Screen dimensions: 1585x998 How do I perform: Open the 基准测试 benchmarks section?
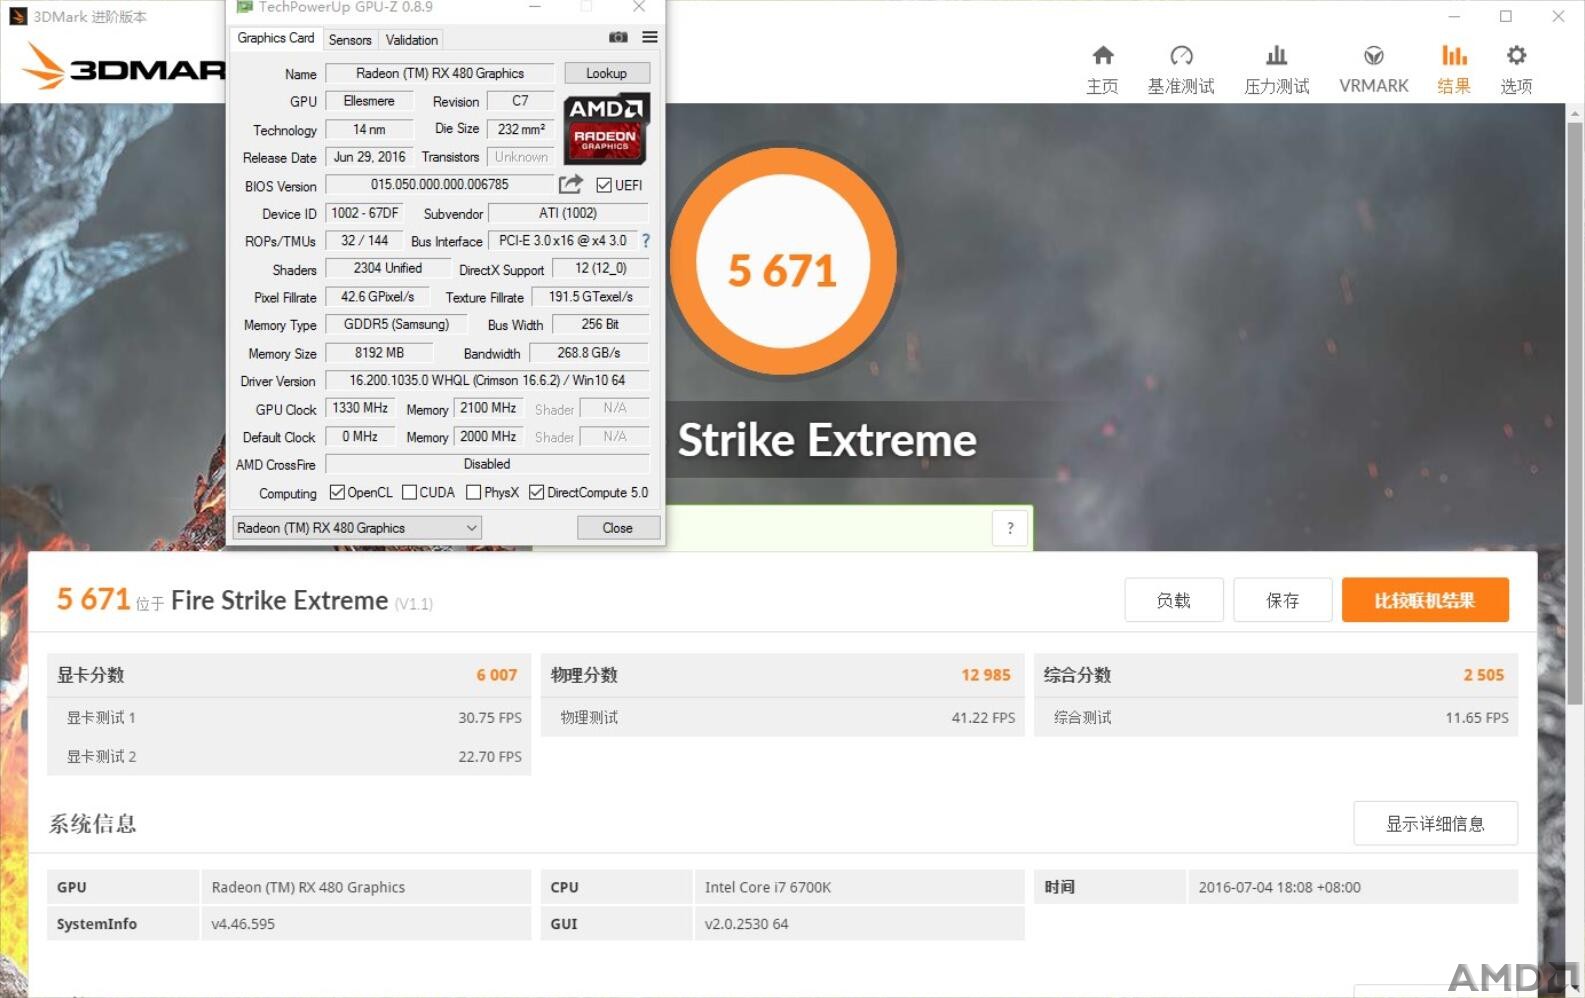click(1181, 70)
